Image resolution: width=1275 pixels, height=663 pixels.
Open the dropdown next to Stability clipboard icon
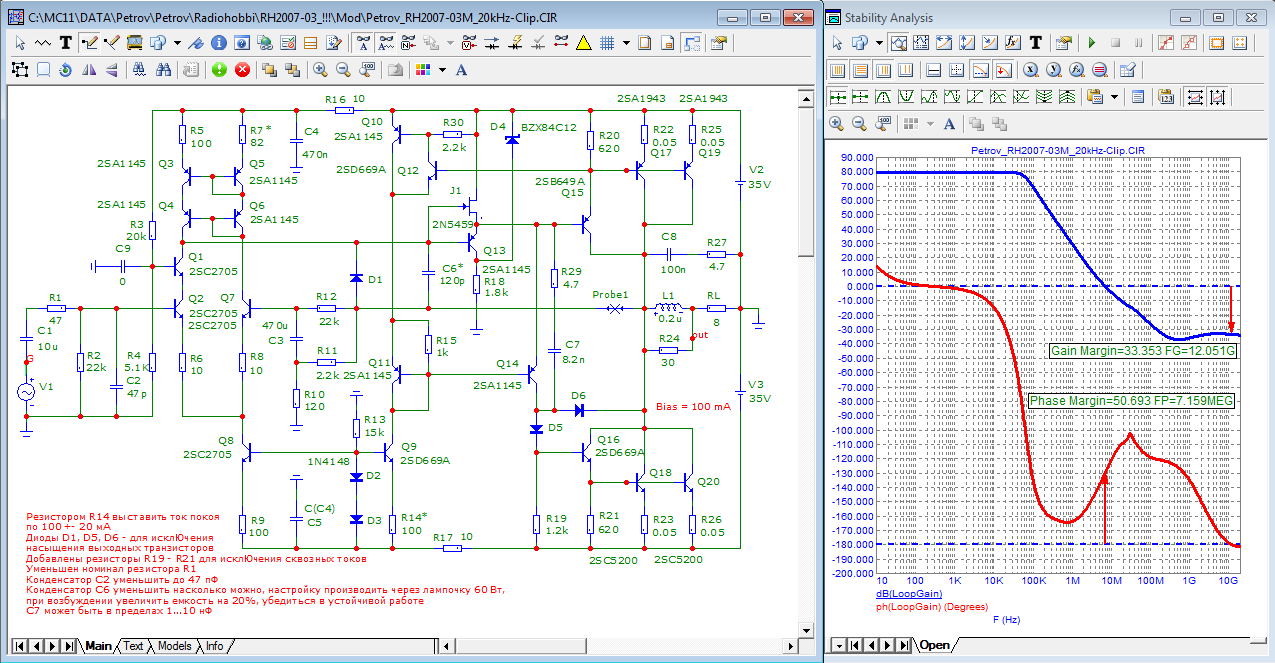coord(1114,97)
